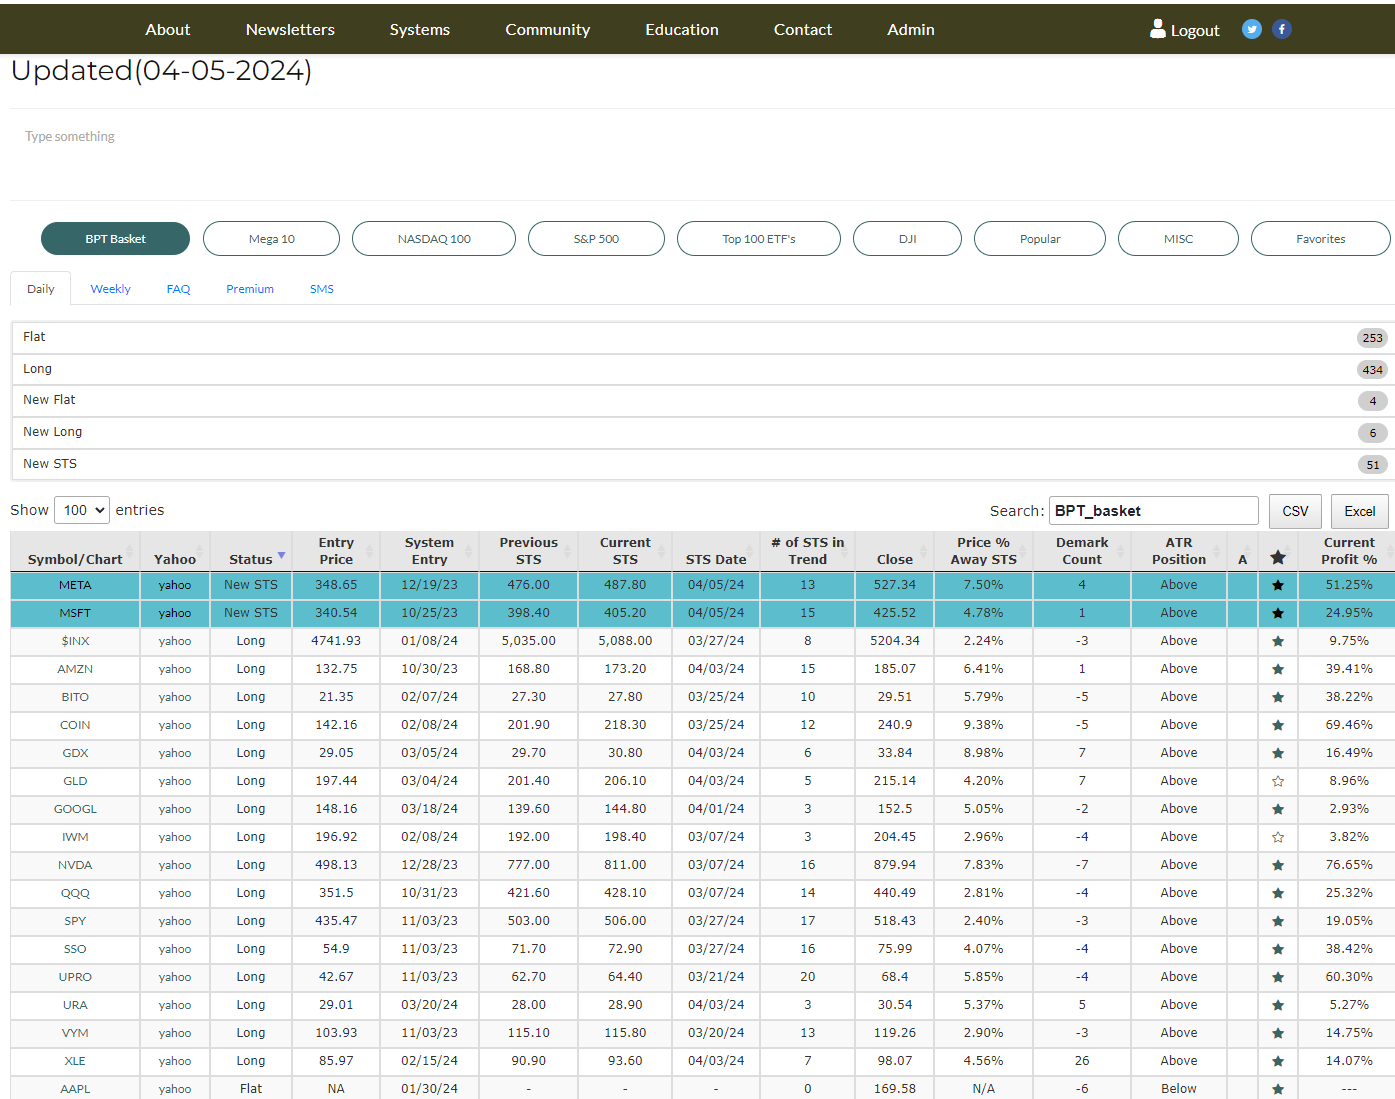
Task: Open the Facebook profile icon
Action: click(1282, 29)
